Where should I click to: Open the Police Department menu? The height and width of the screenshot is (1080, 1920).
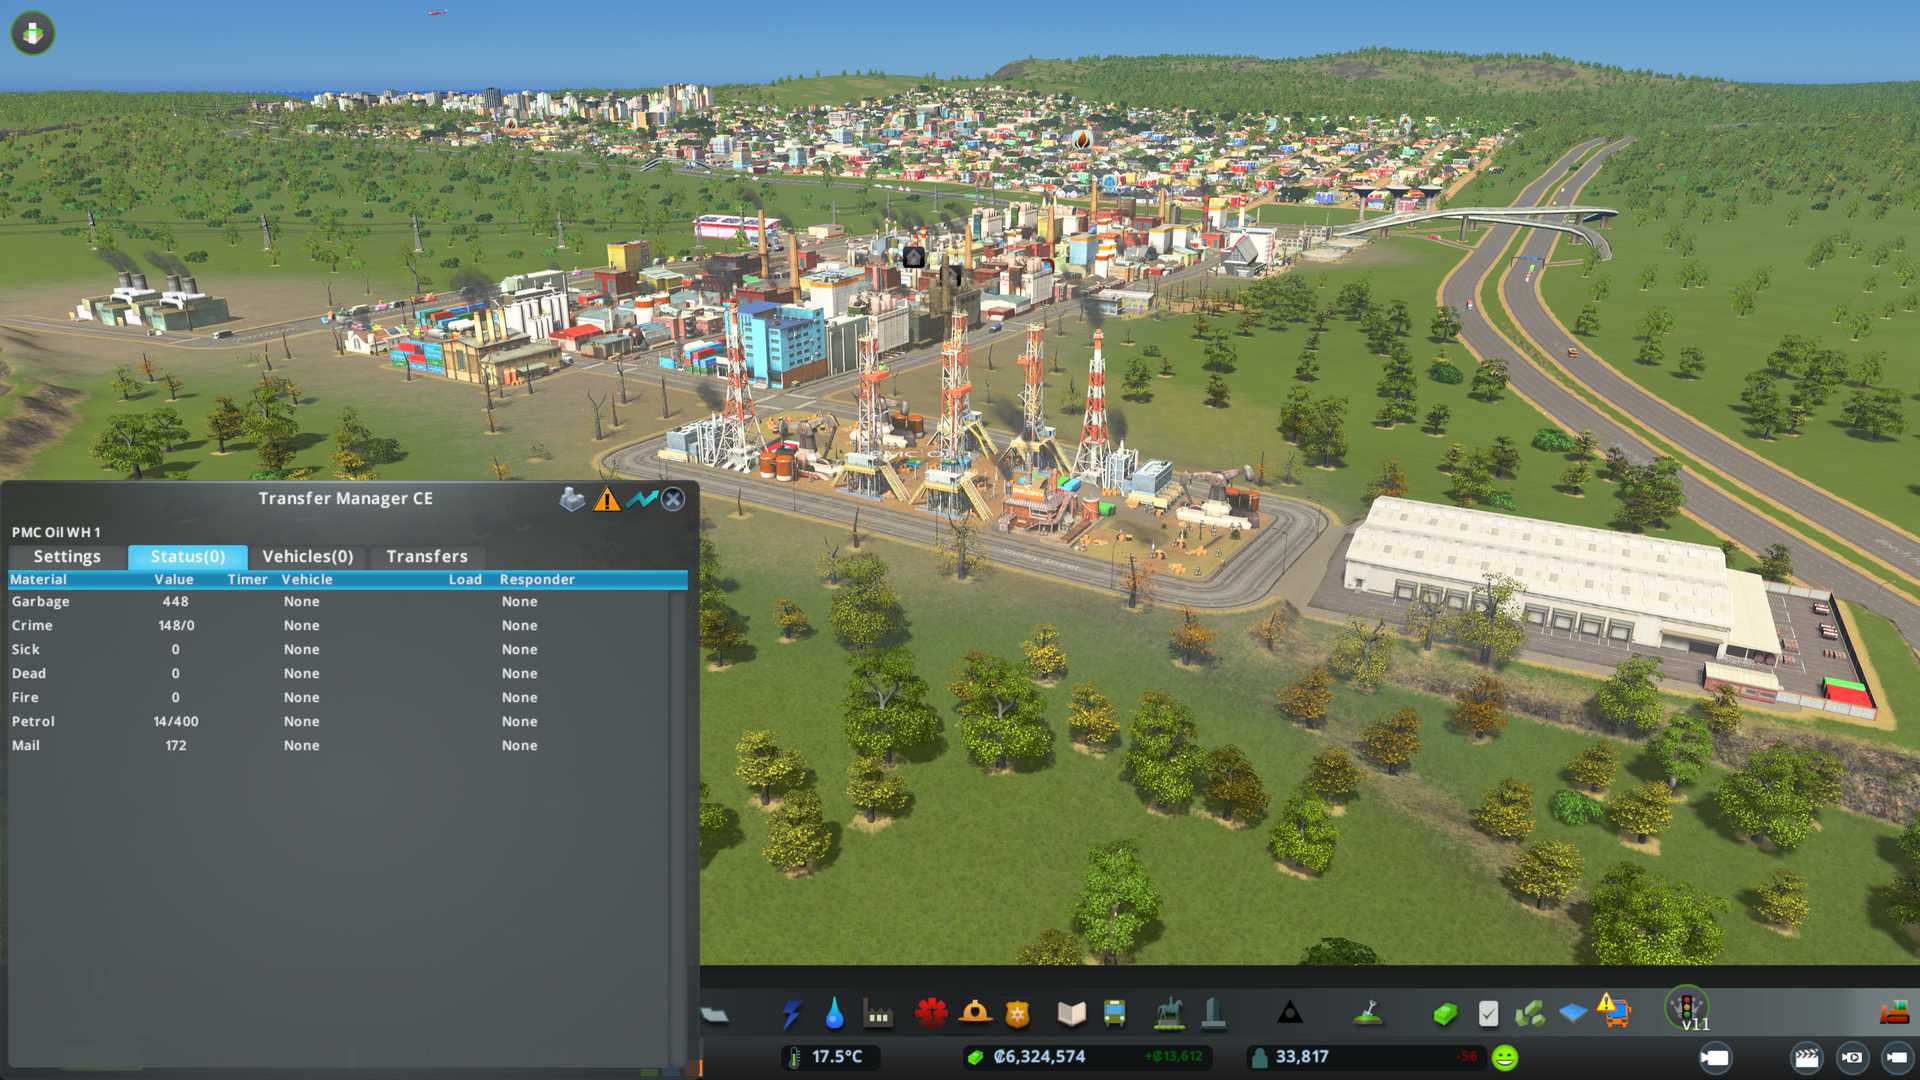(x=1018, y=1014)
